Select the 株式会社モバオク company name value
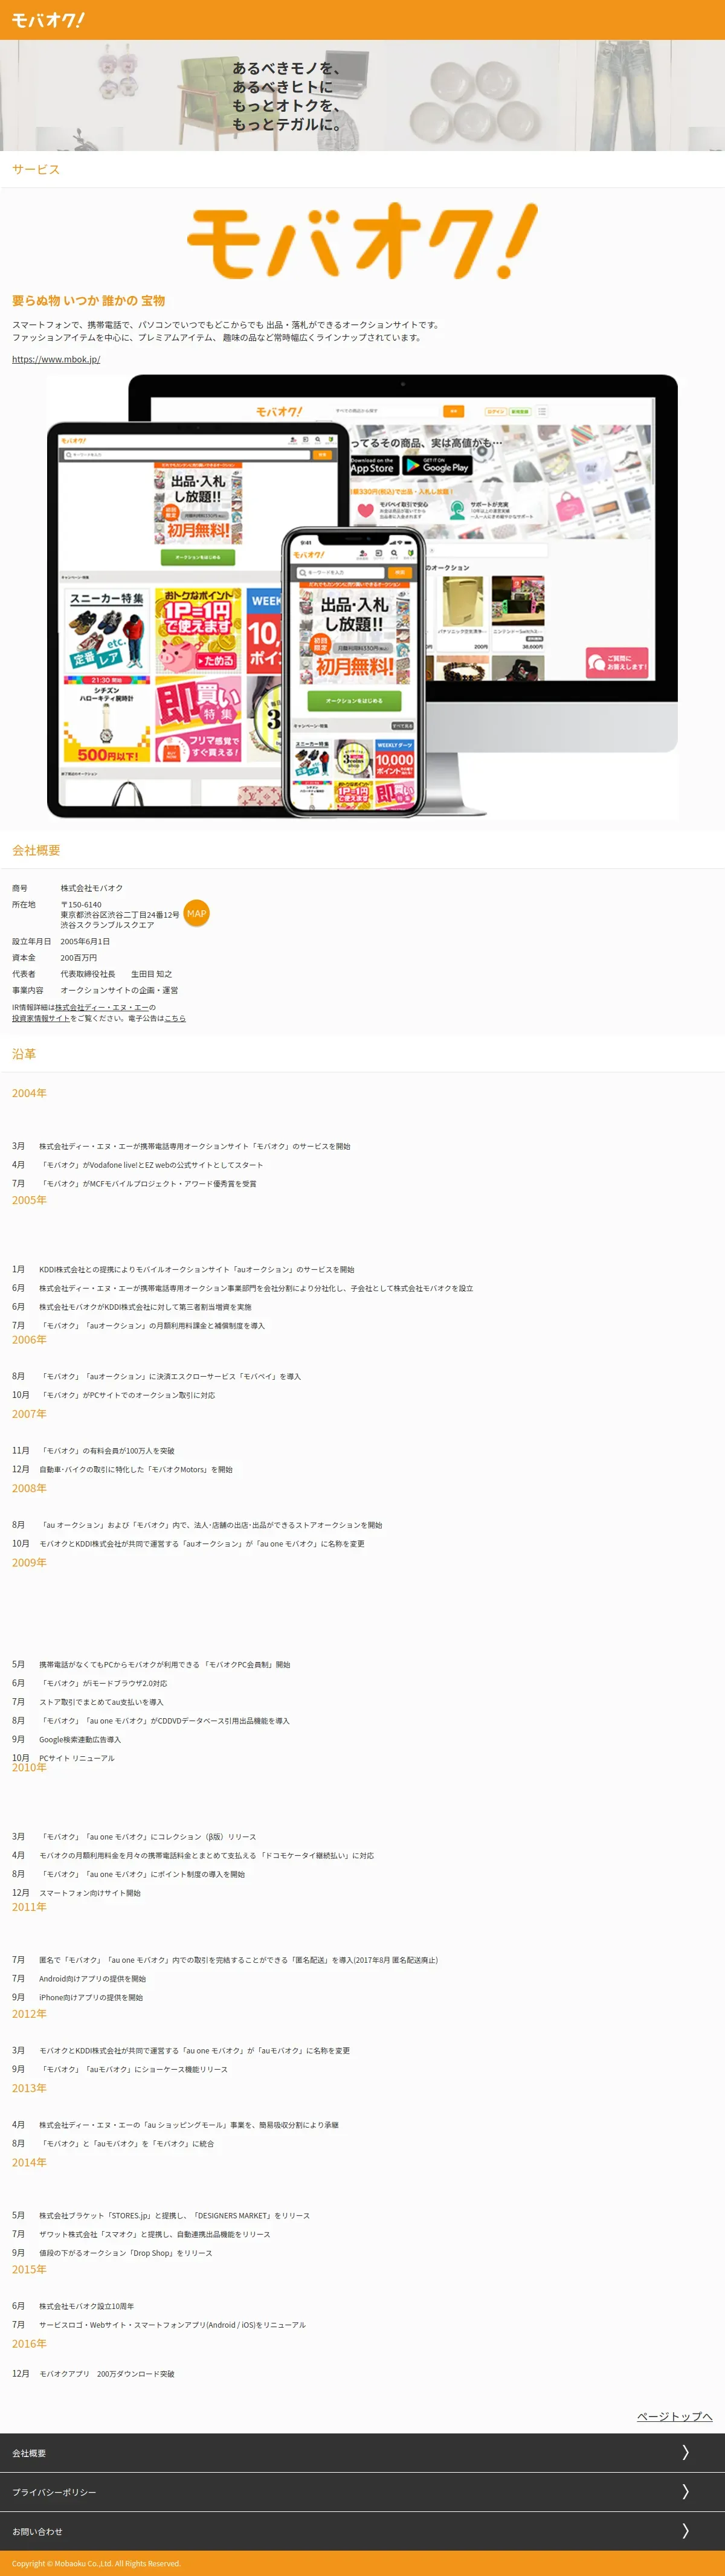The image size is (725, 2576). click(92, 888)
